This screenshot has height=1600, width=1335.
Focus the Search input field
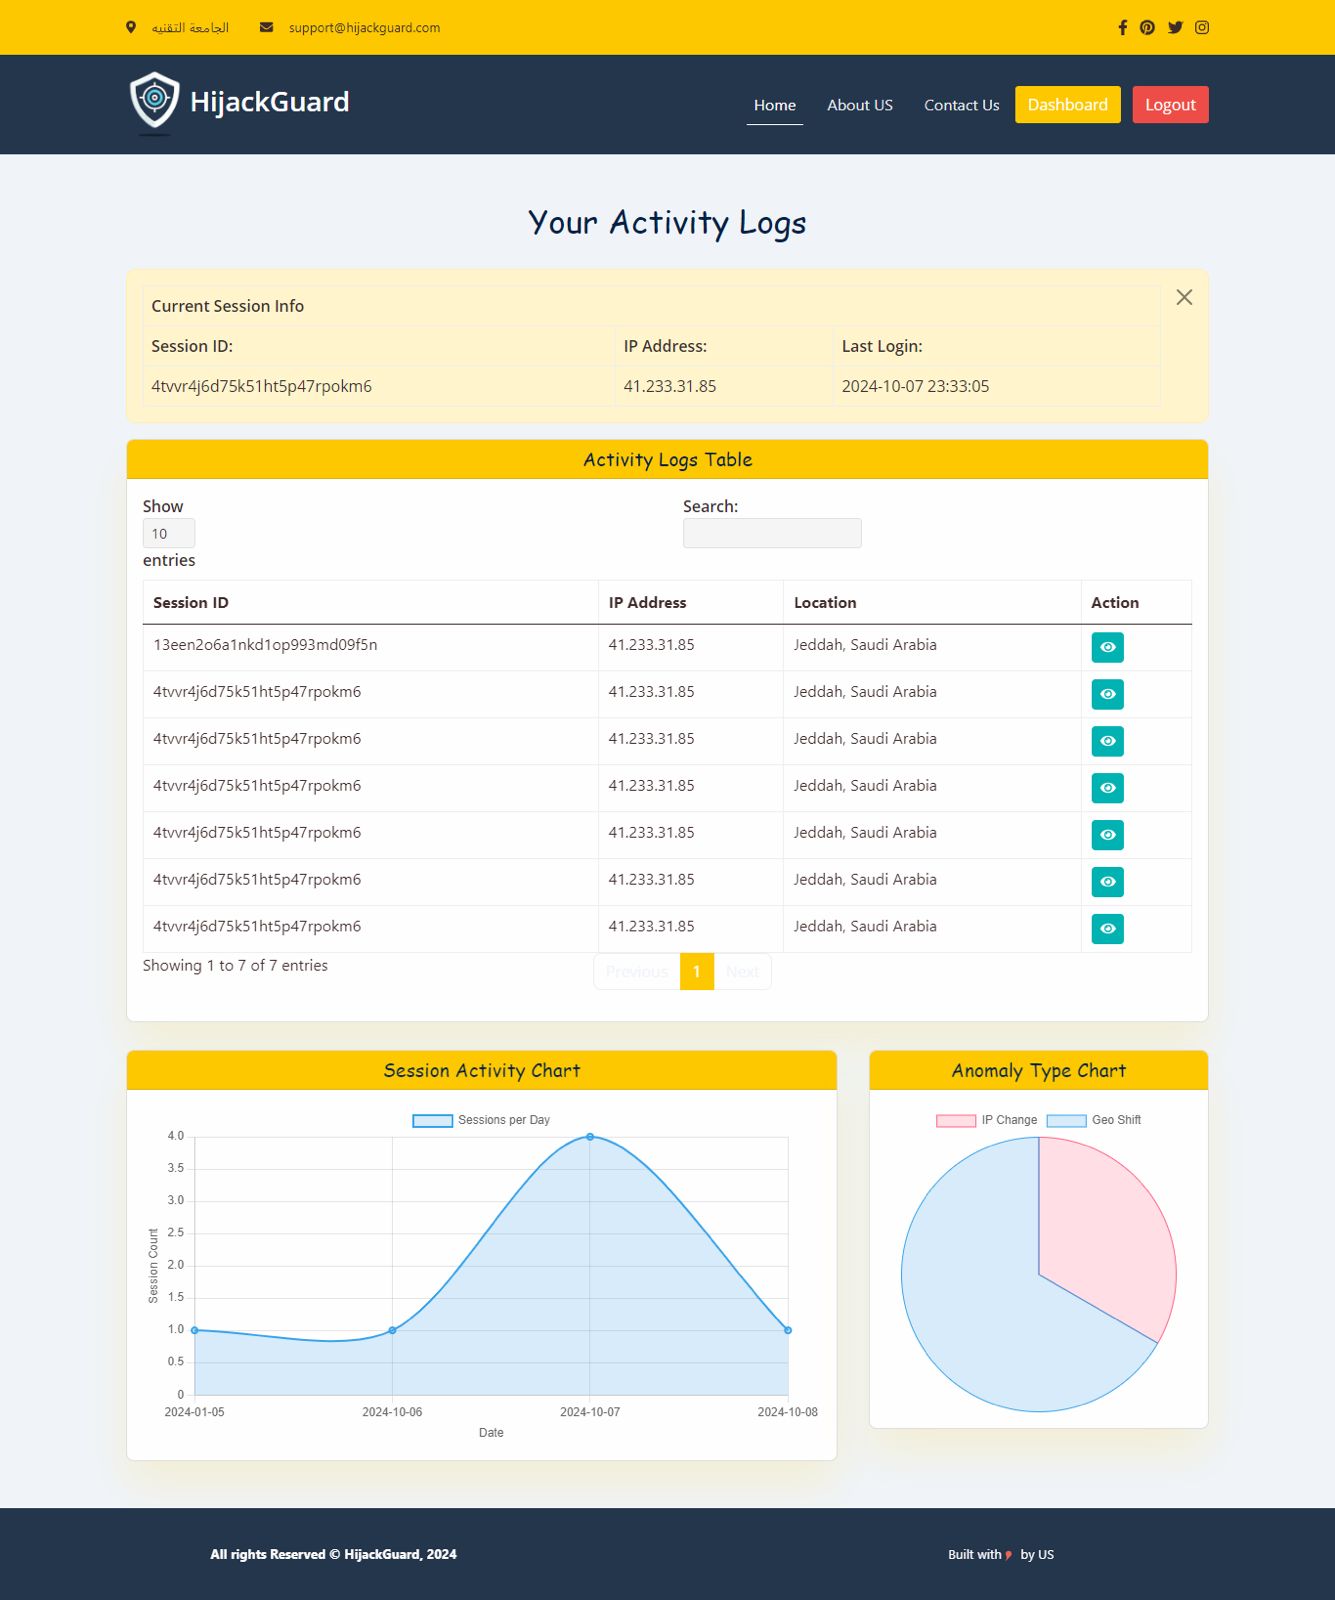click(771, 534)
